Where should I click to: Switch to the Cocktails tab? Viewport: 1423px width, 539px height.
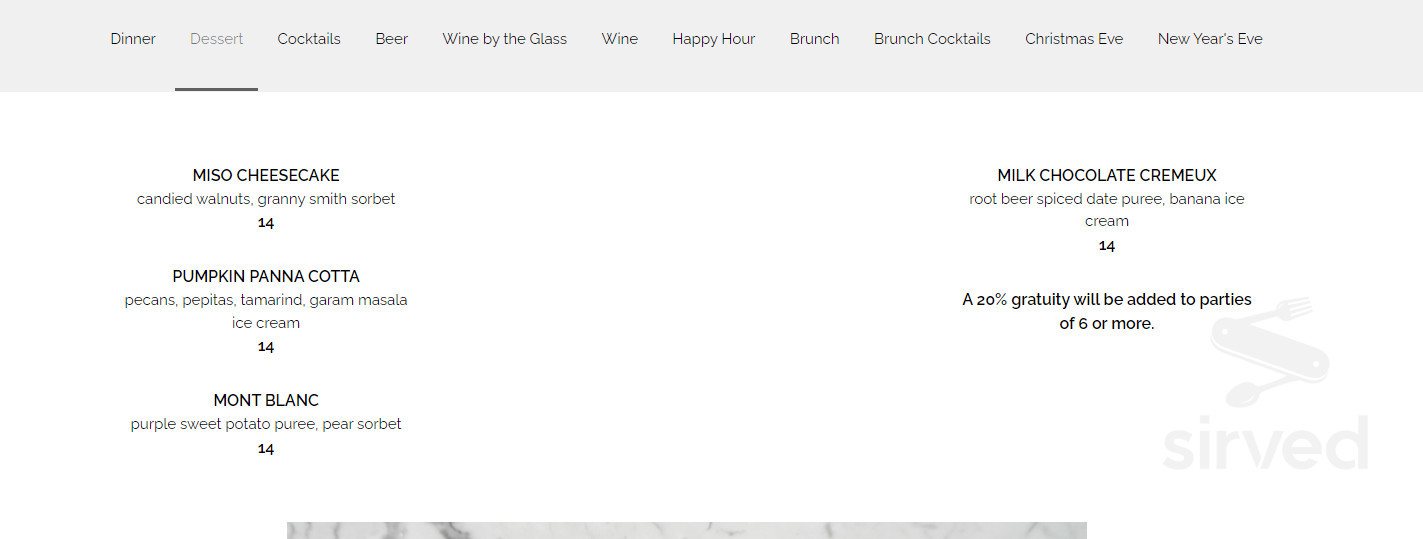(309, 39)
